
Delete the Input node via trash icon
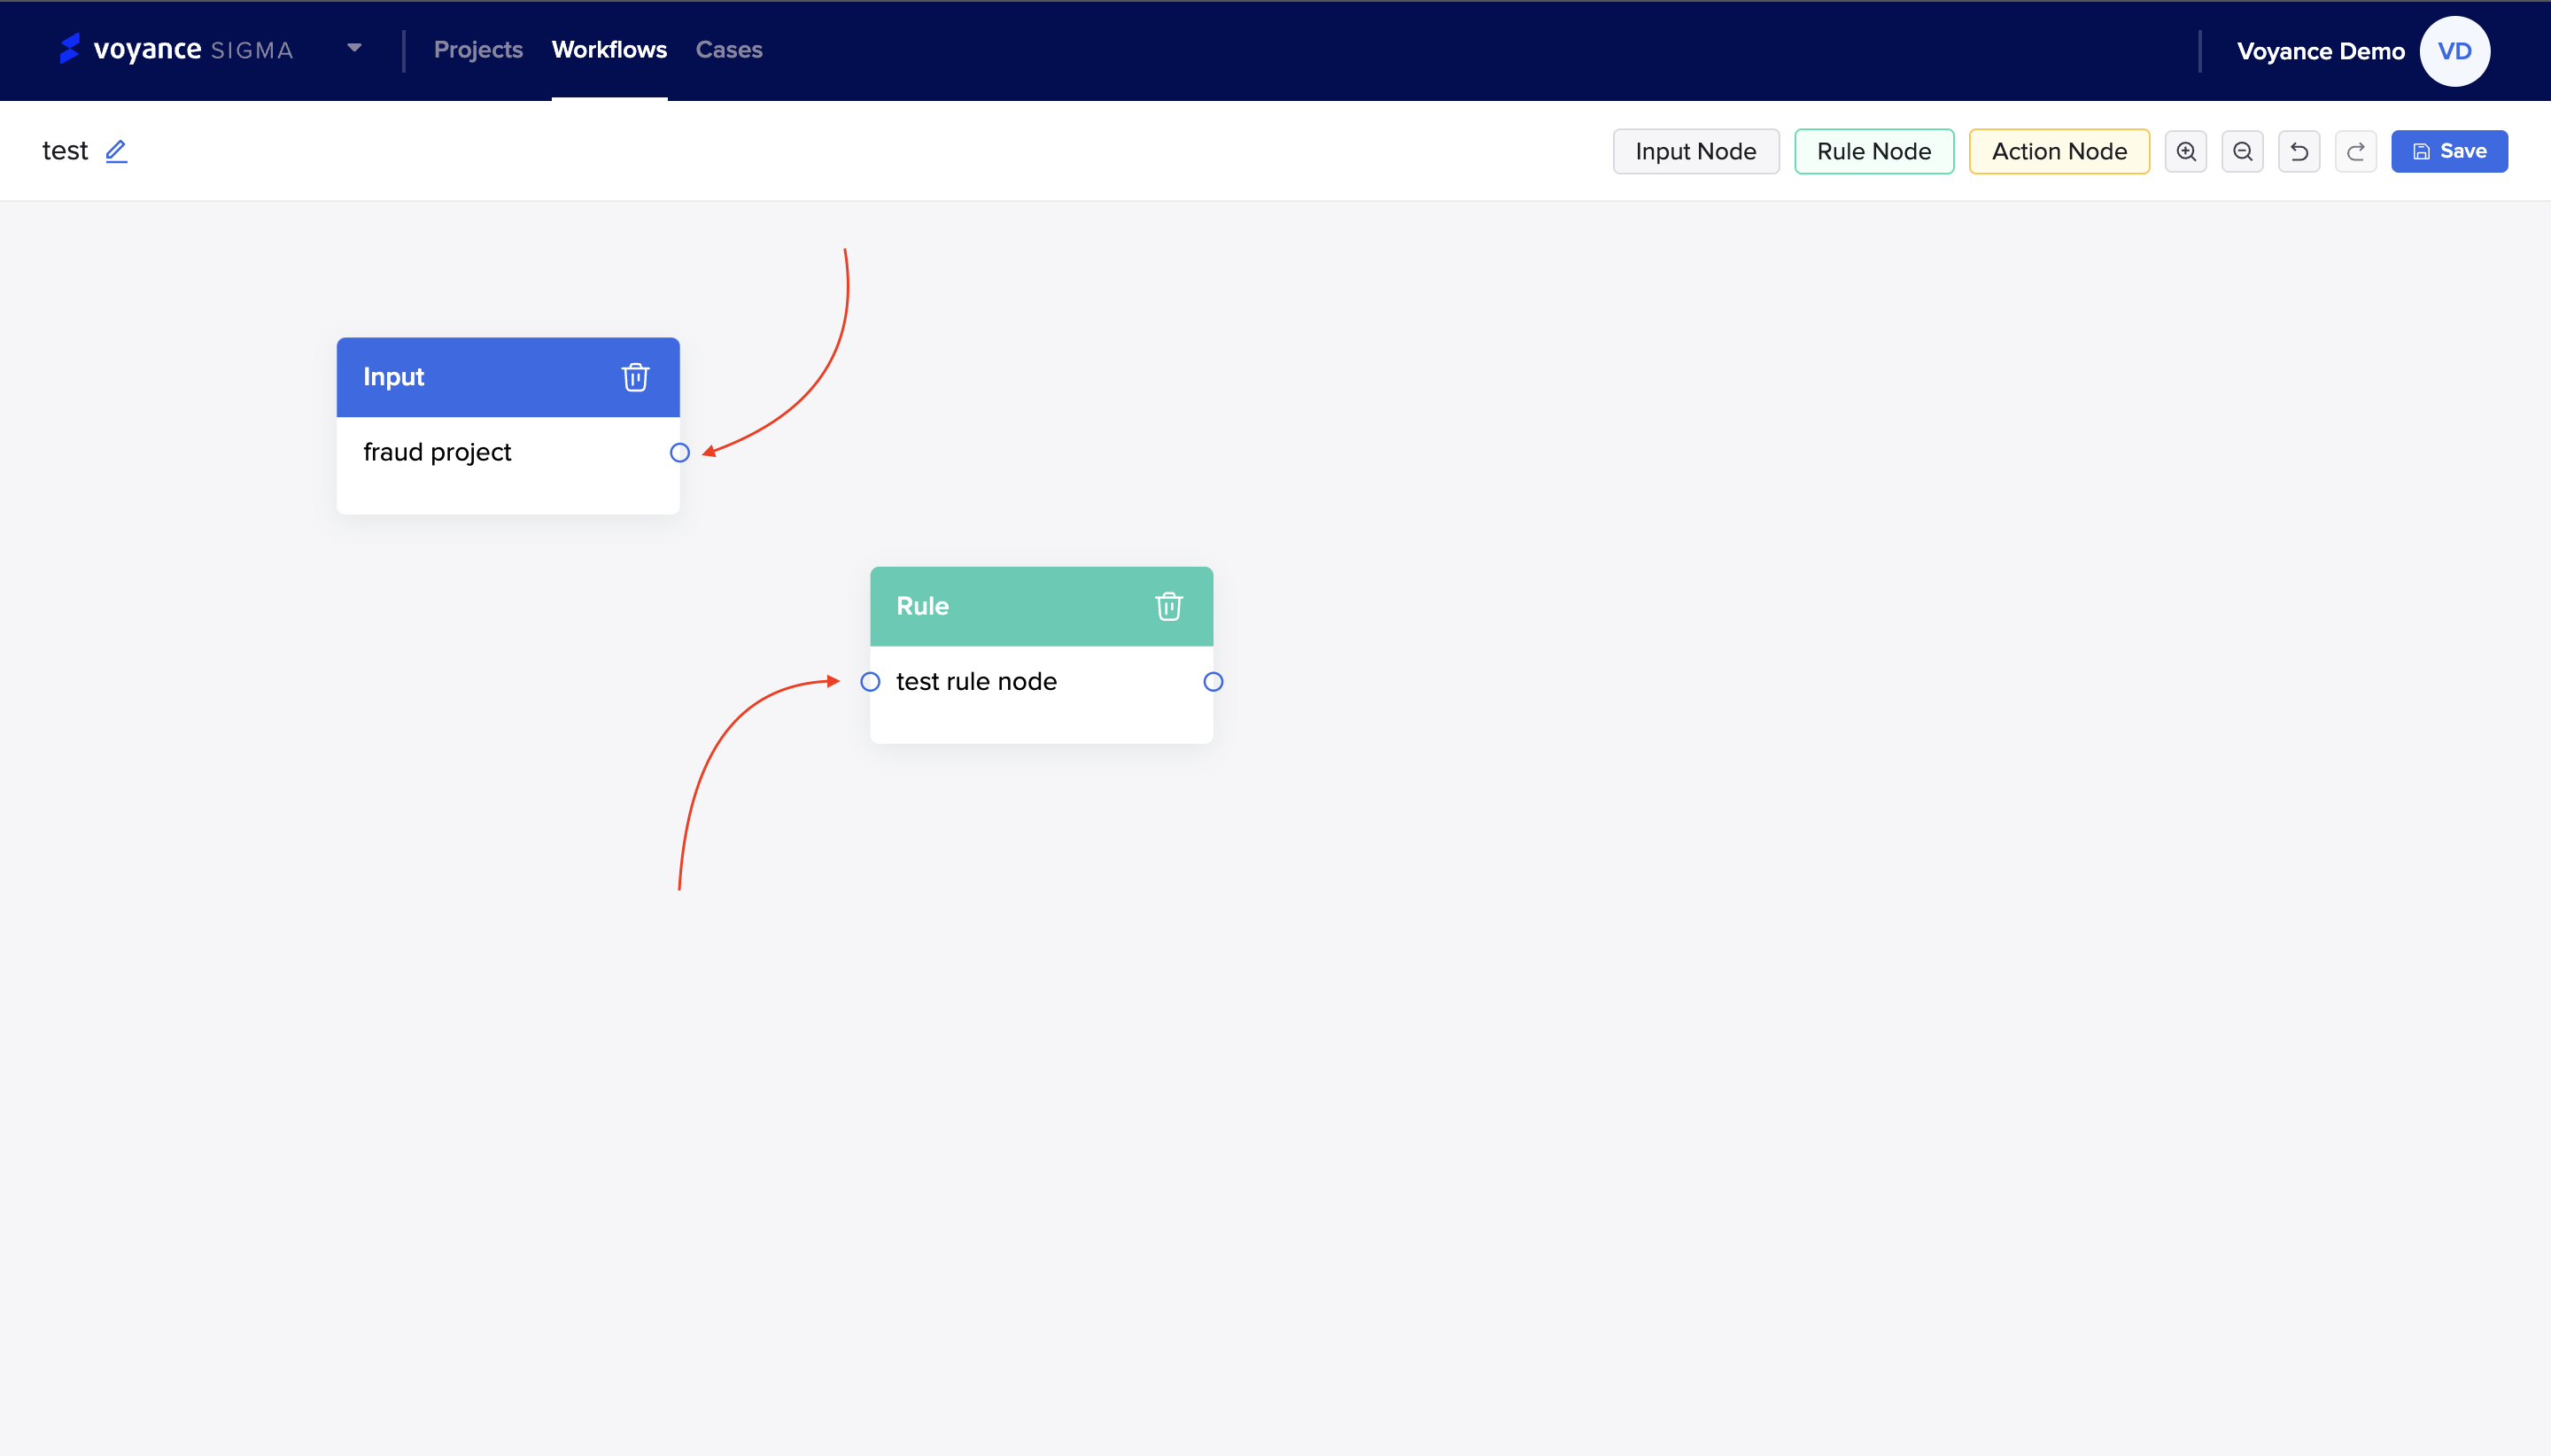[635, 377]
